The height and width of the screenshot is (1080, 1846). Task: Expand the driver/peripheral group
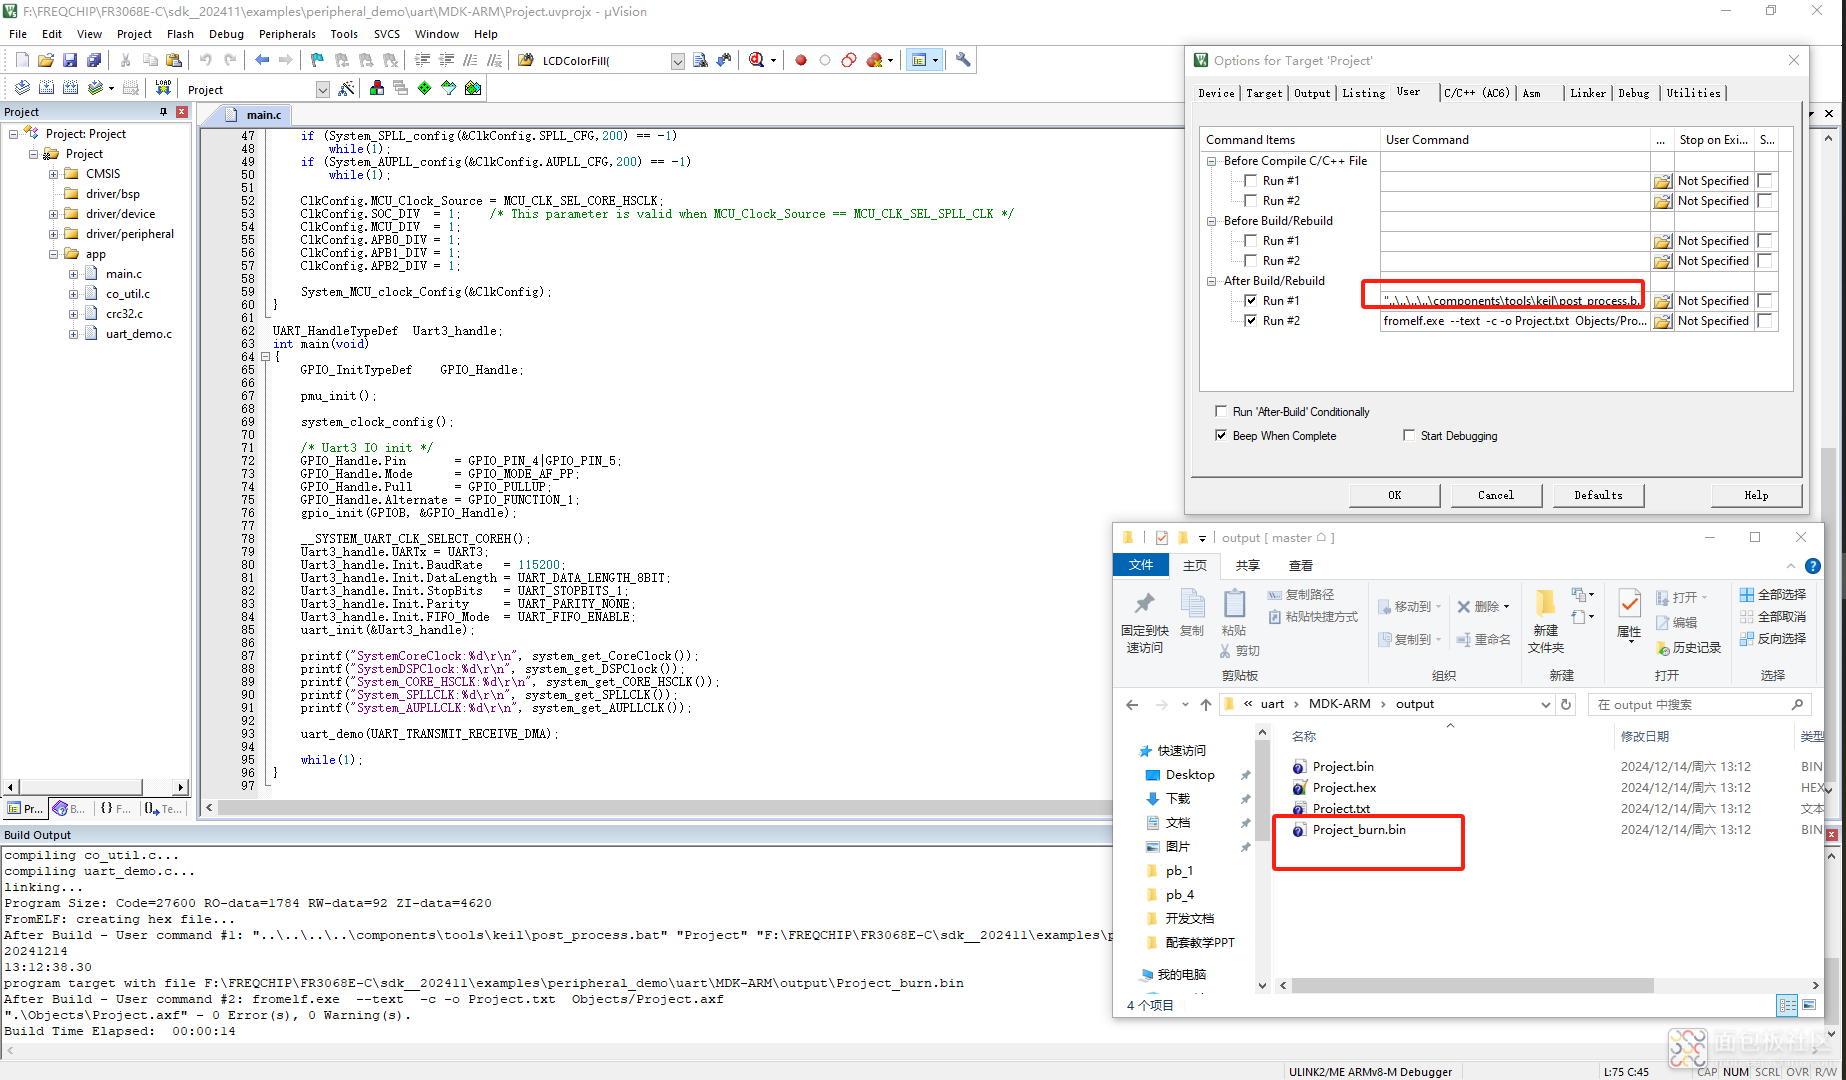coord(53,234)
